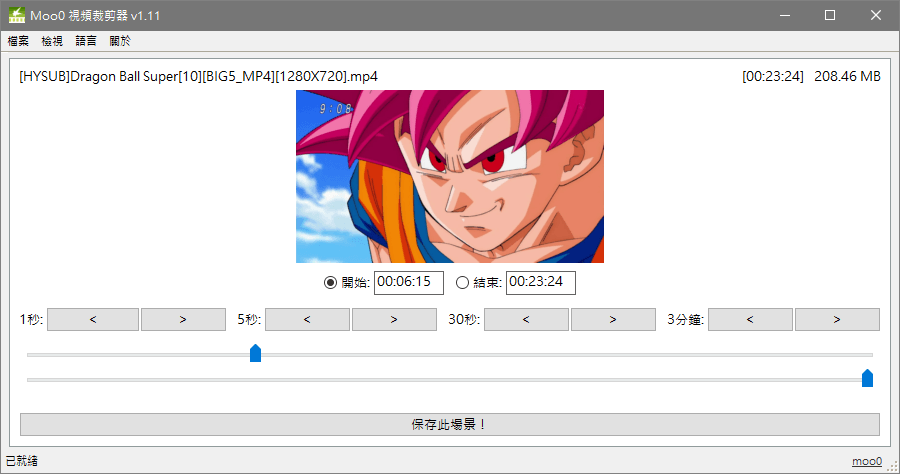
Task: Step forward 1 second
Action: click(183, 319)
